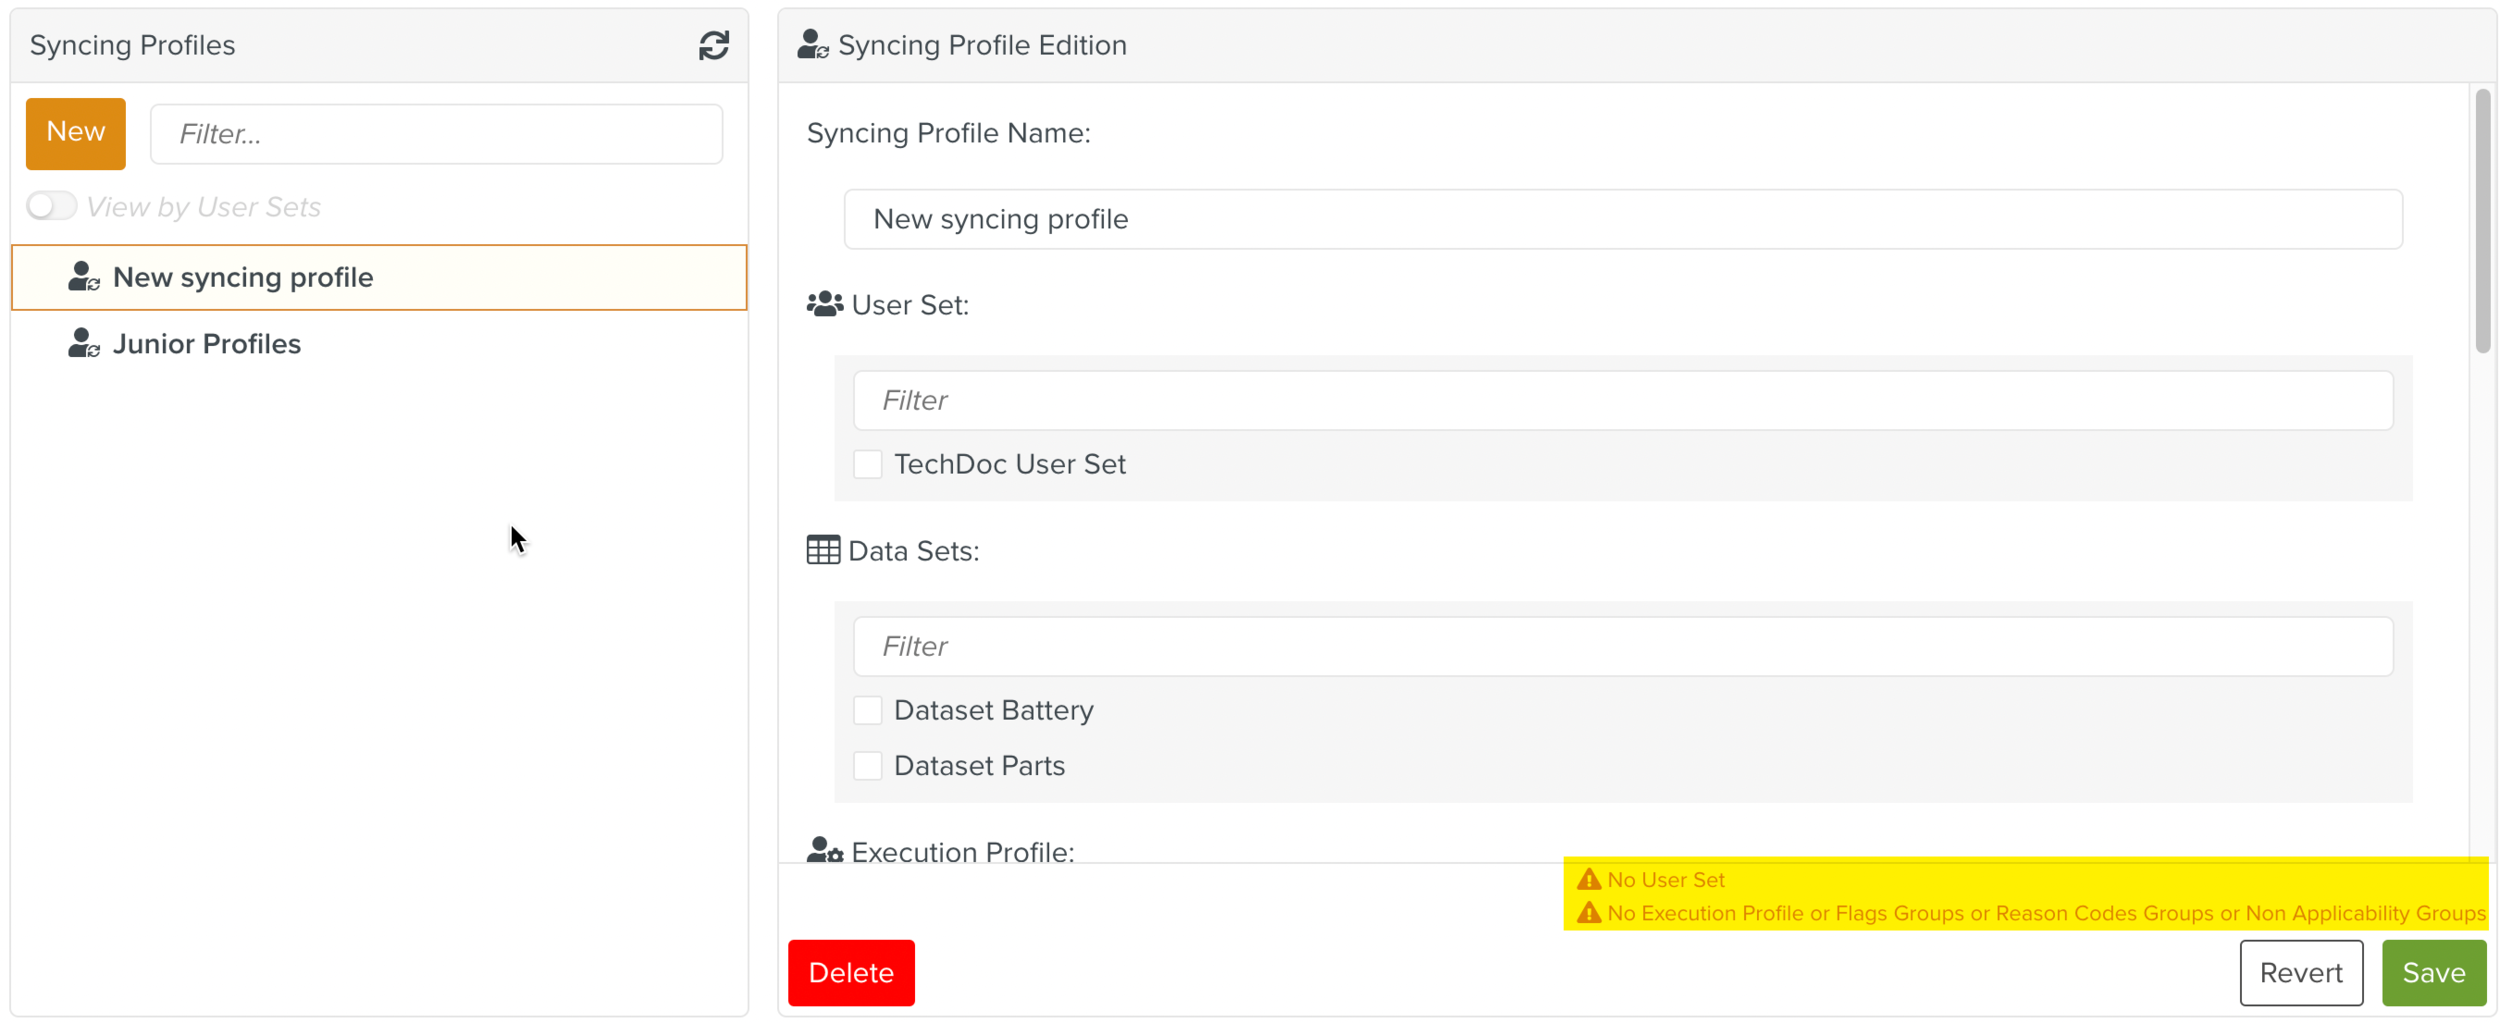
Task: Click the Revert button
Action: 2300,973
